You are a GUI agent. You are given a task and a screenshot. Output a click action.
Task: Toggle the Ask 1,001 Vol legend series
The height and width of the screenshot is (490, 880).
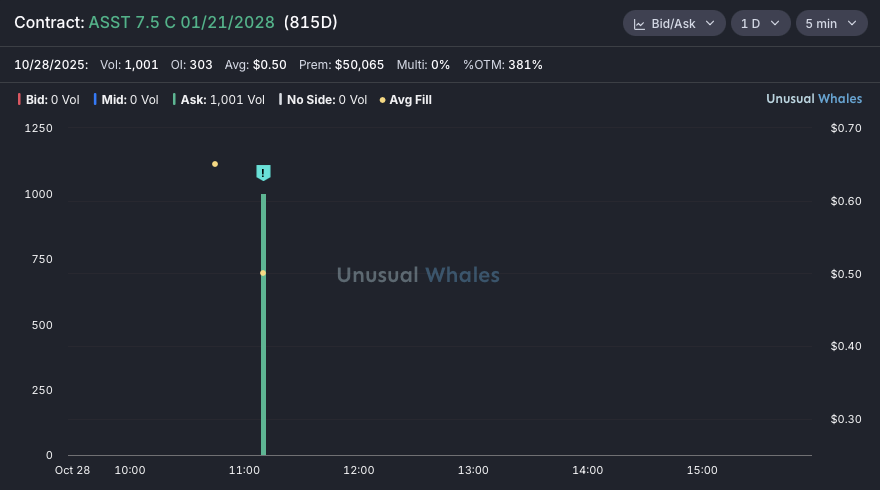click(x=219, y=100)
